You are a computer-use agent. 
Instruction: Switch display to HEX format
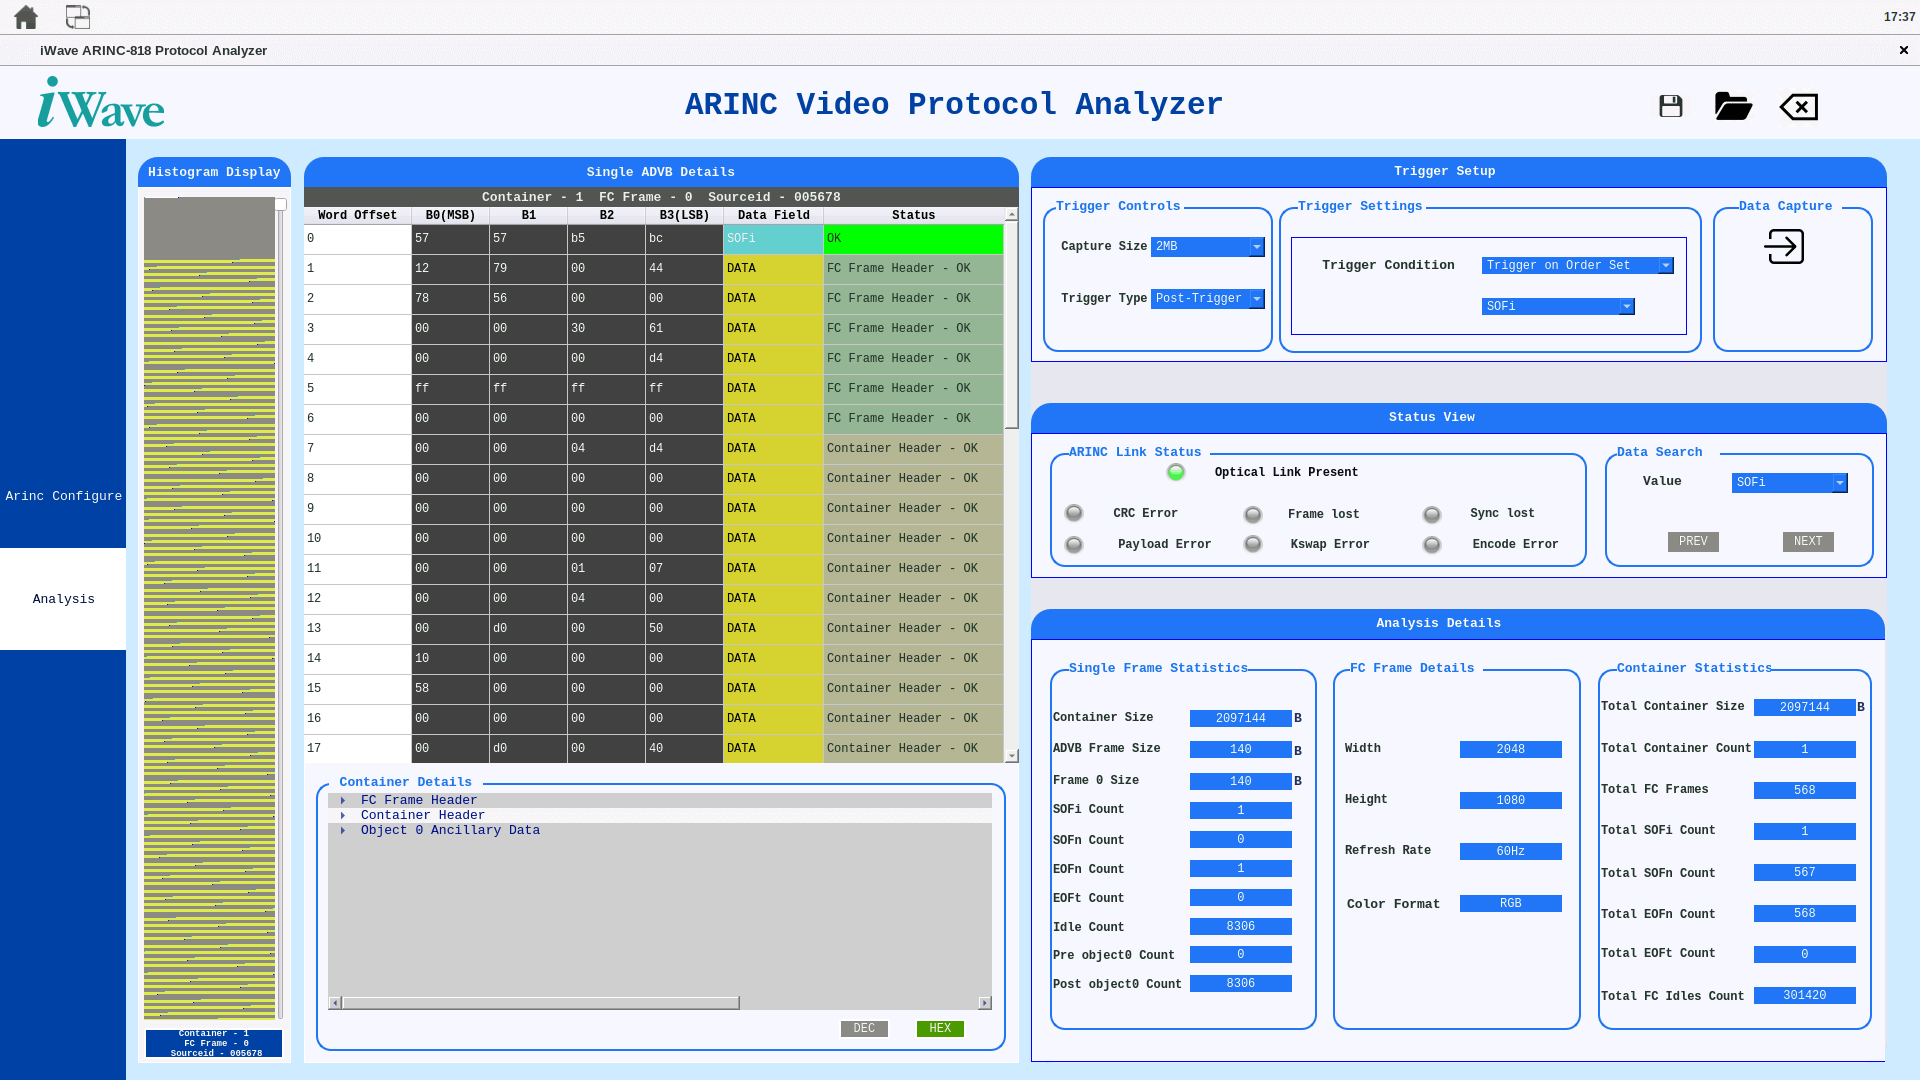pos(940,1029)
